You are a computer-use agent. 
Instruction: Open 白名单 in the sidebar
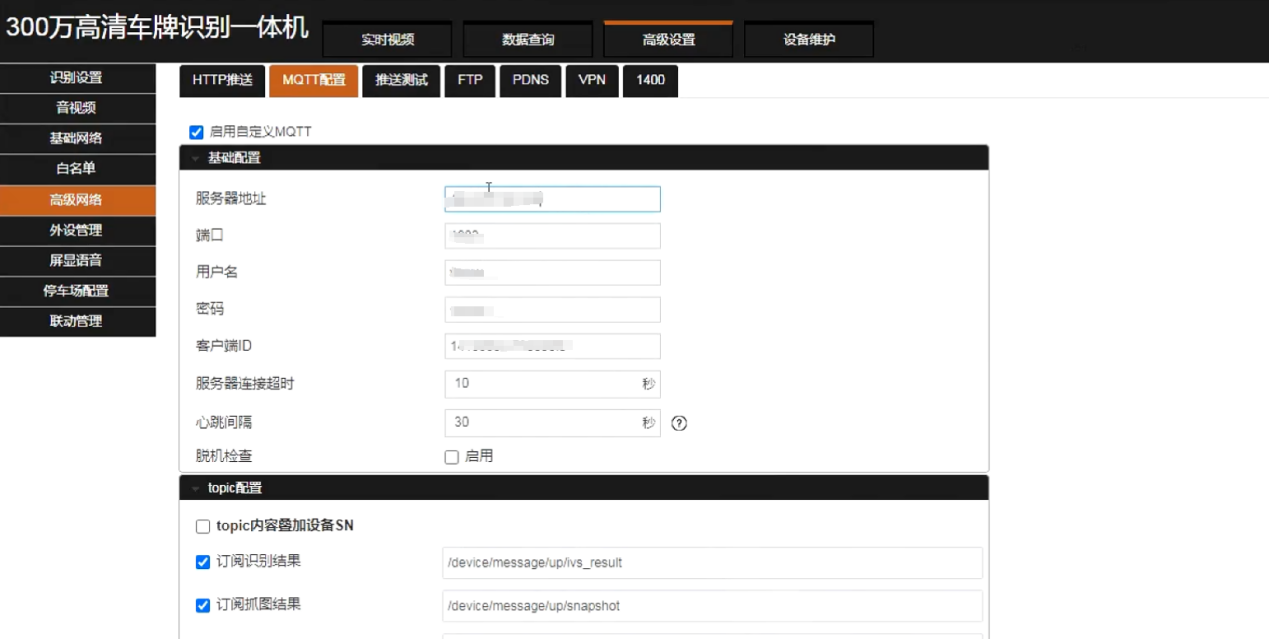[77, 169]
